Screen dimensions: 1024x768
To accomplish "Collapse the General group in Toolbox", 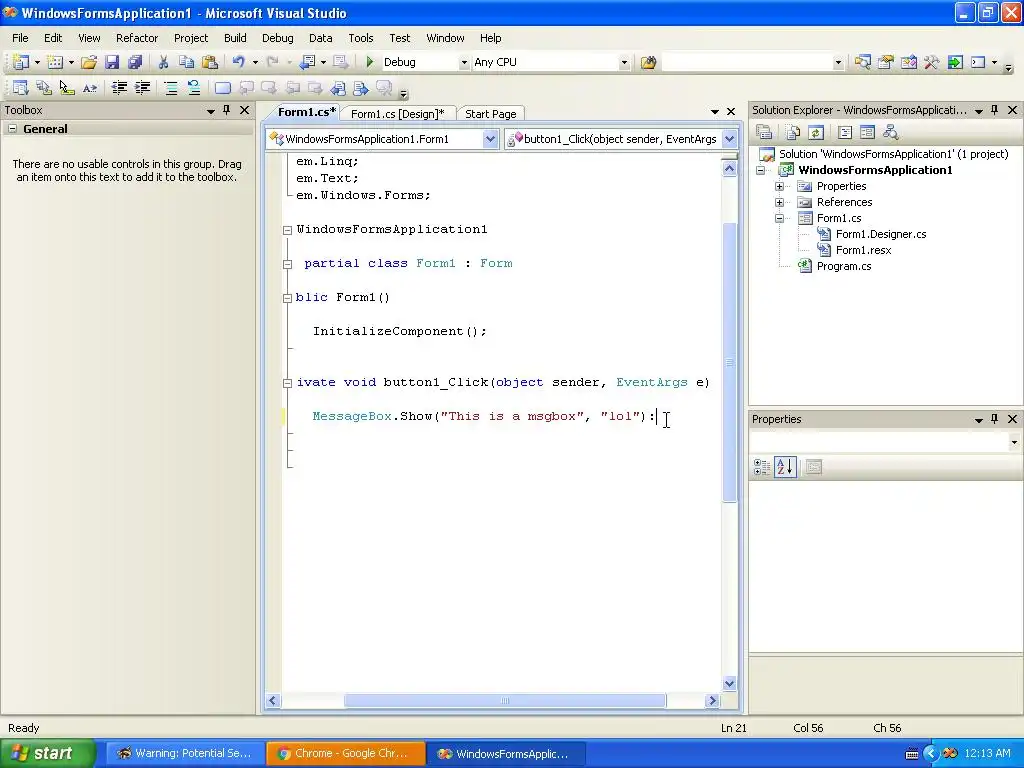I will (12, 129).
